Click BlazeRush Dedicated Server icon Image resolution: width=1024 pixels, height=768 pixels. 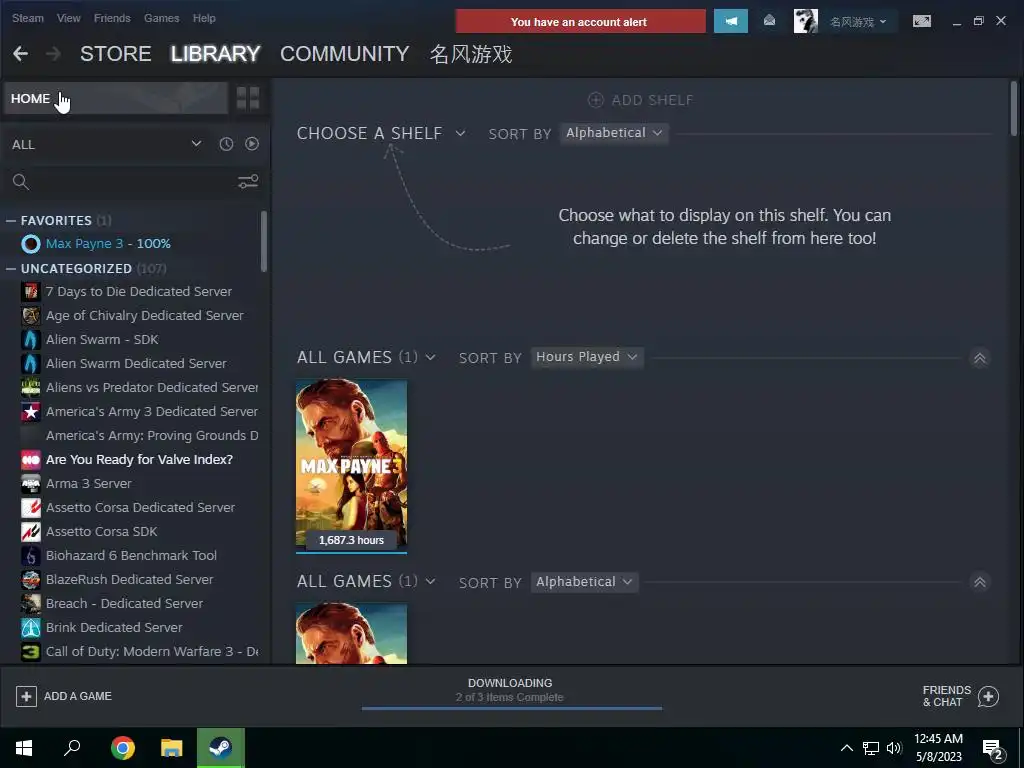(x=31, y=579)
